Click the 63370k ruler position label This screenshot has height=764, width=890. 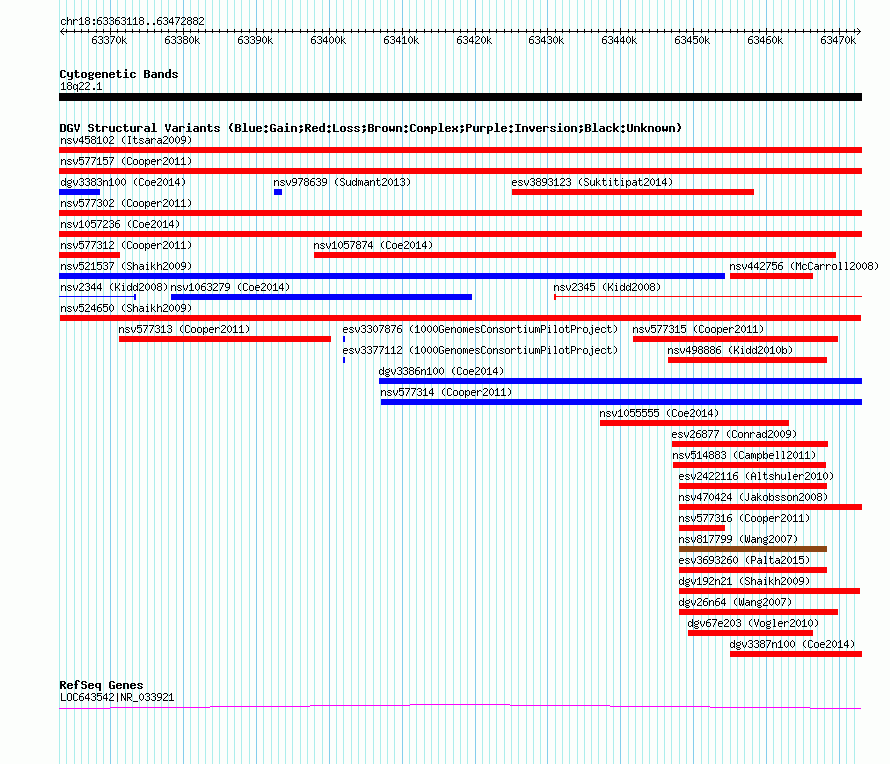(x=109, y=40)
